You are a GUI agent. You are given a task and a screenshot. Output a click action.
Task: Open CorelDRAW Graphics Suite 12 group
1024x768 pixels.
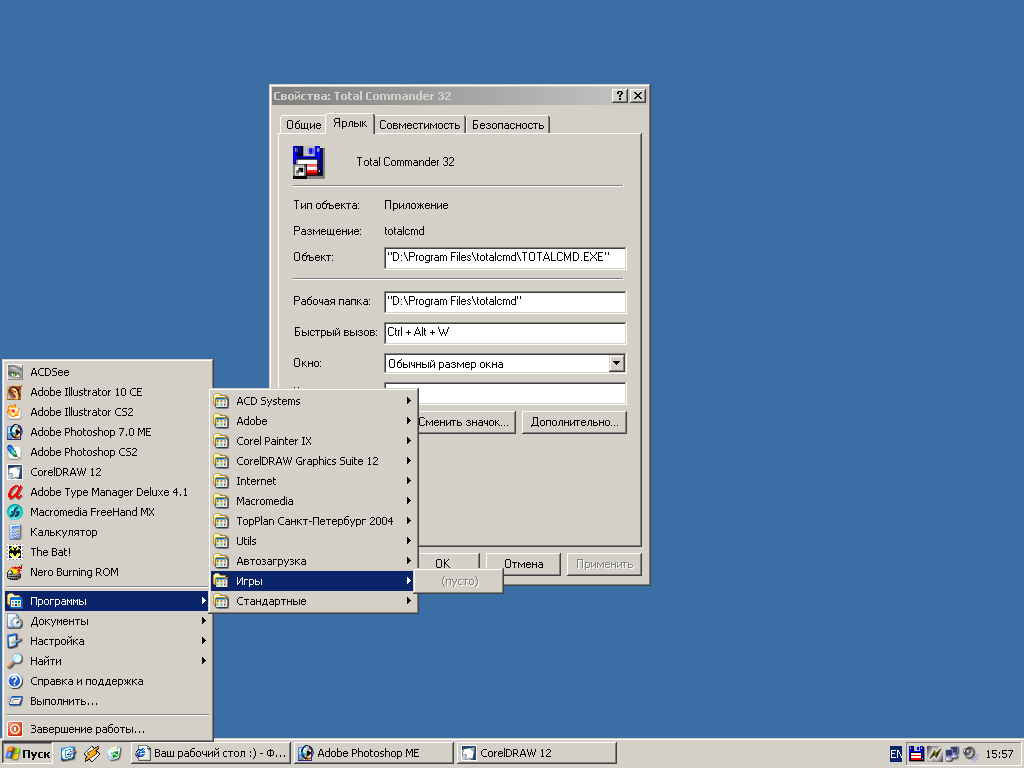(313, 461)
